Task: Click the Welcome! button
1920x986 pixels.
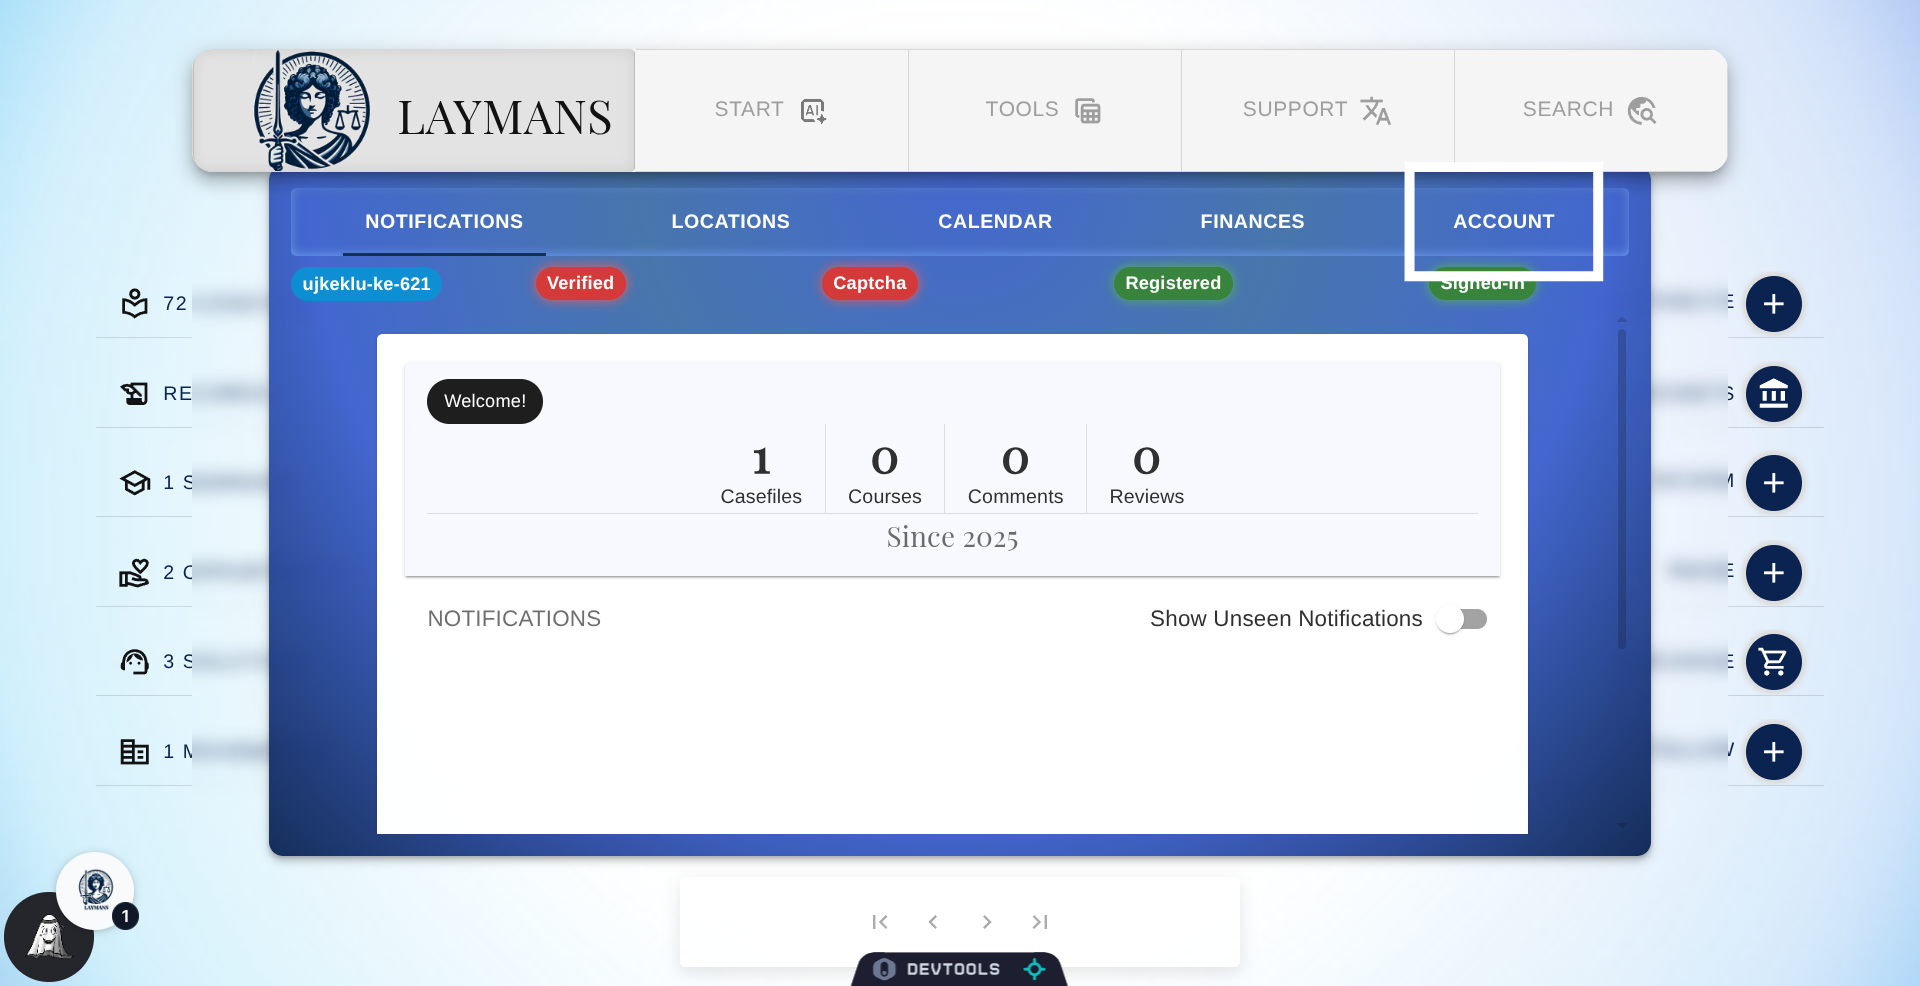Action: pos(485,401)
